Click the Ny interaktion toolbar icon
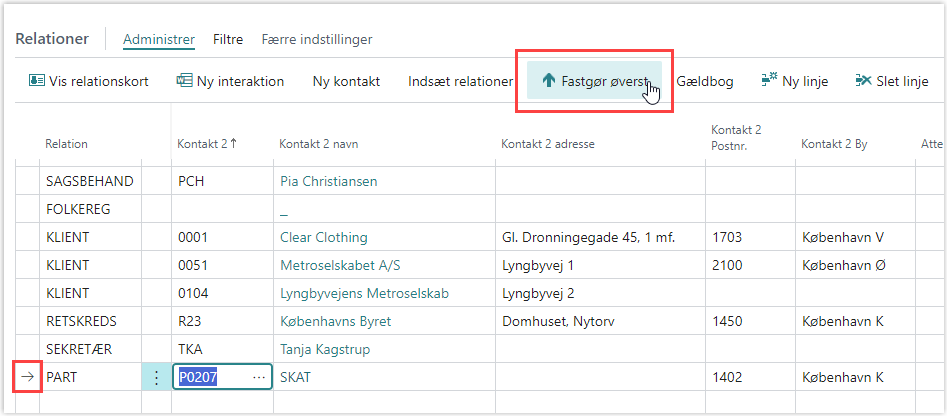Viewport: 948px width, 417px height. [184, 81]
